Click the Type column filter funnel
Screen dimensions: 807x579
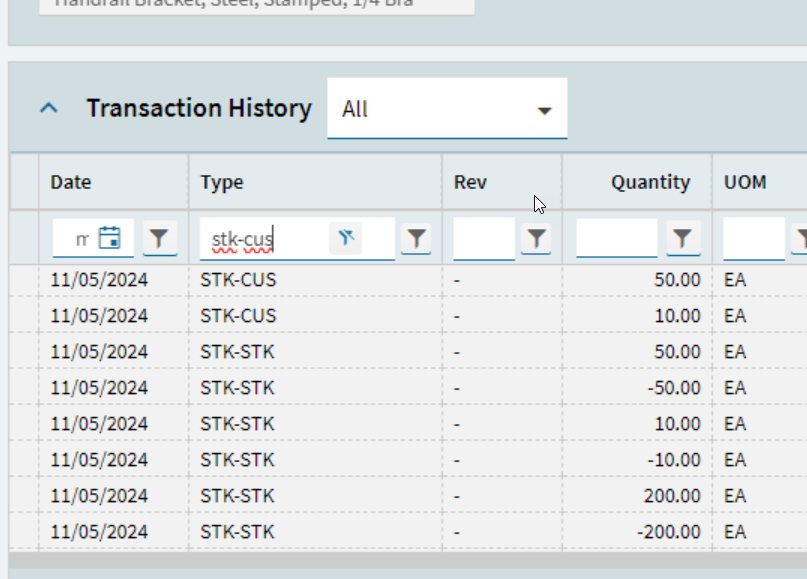pos(416,238)
